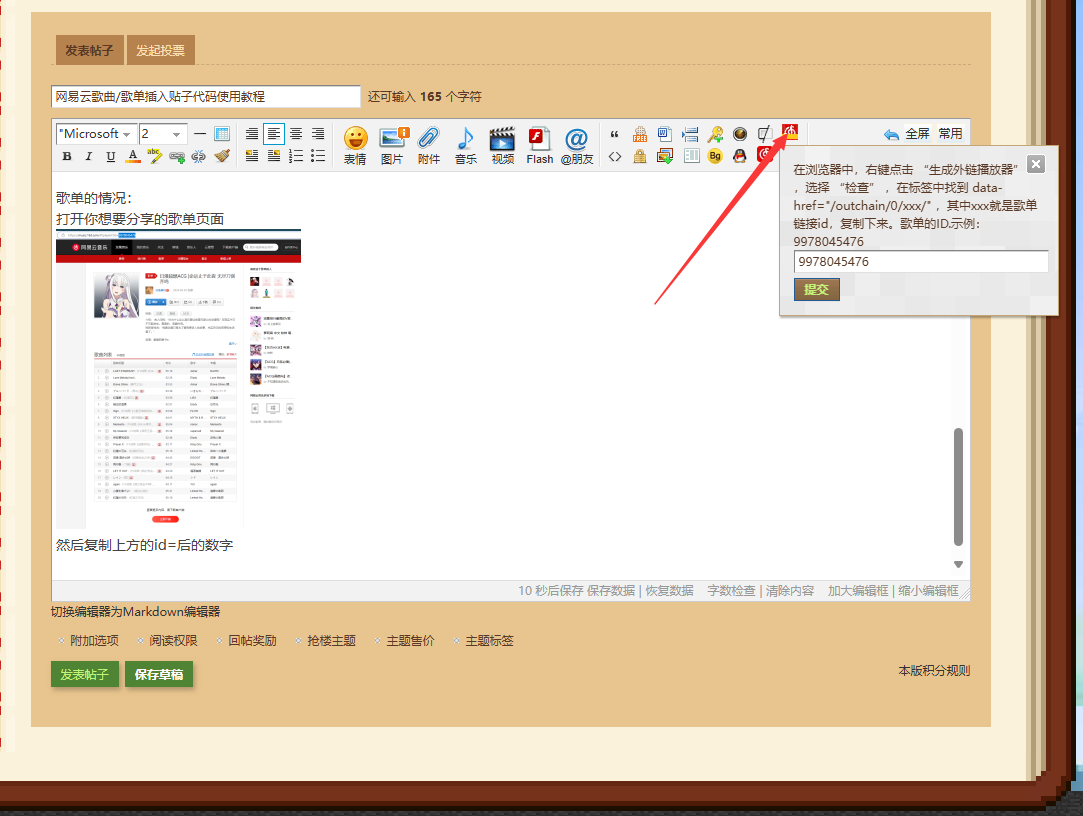Image resolution: width=1083 pixels, height=816 pixels.
Task: Click the column layout icon
Action: 691,156
